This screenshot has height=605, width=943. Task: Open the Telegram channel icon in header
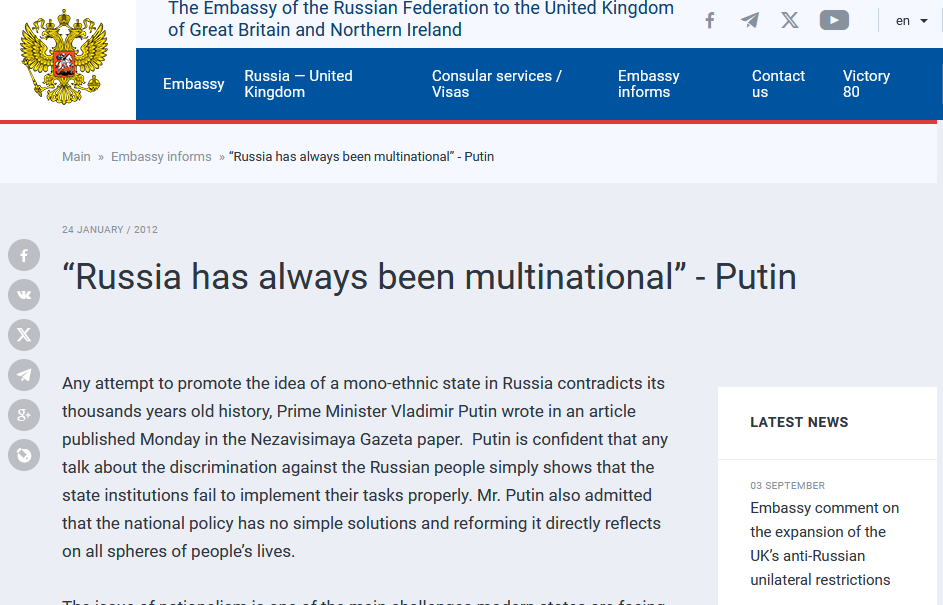click(749, 20)
